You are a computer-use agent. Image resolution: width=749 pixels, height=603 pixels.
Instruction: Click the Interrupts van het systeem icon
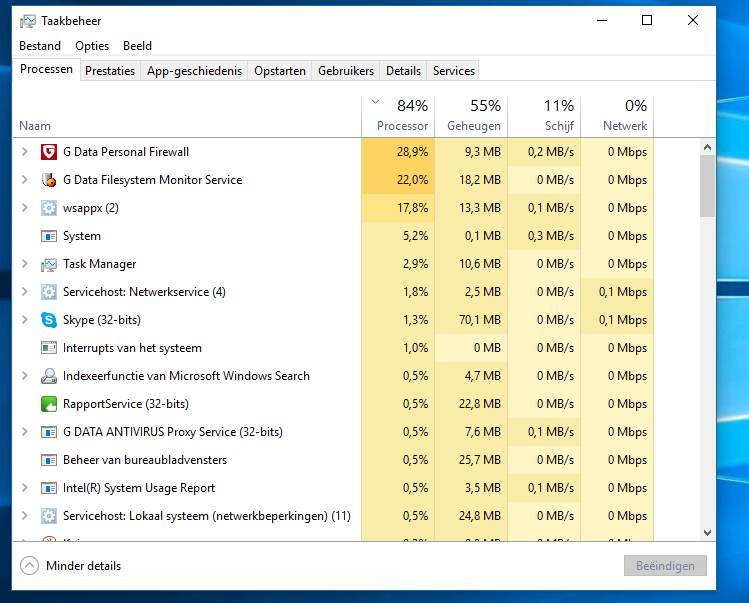click(49, 348)
